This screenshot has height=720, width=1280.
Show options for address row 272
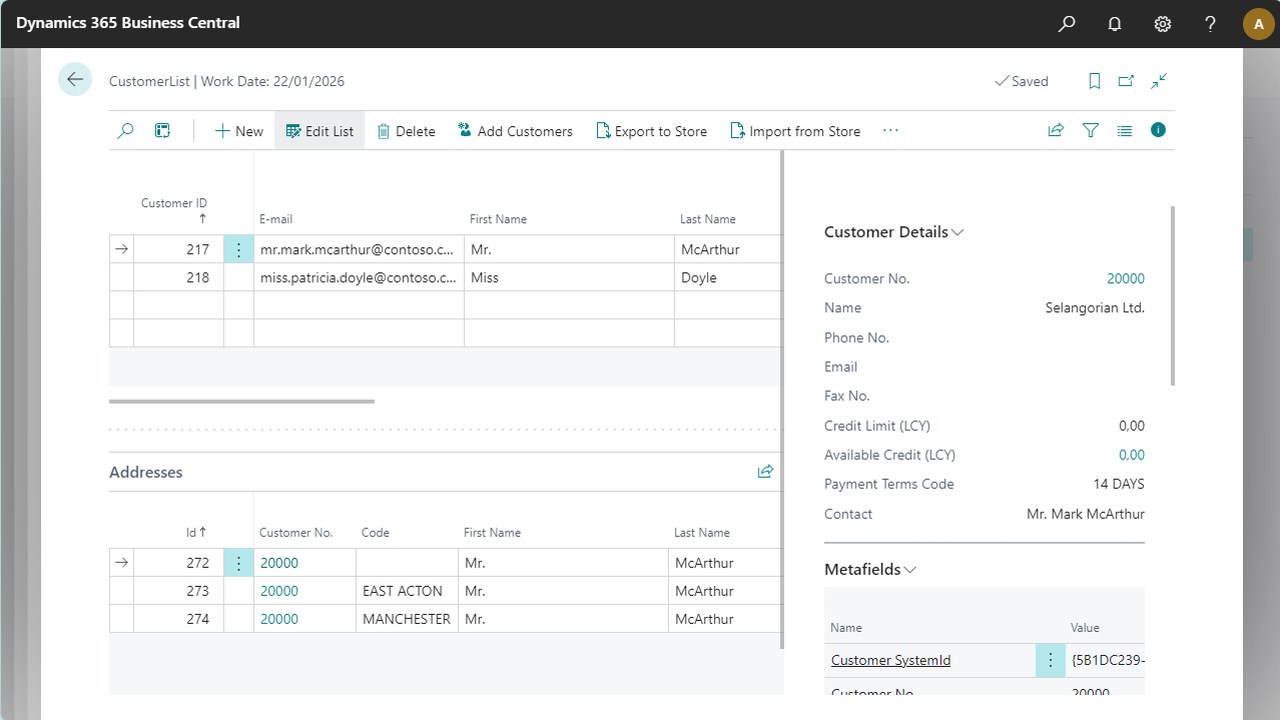238,563
